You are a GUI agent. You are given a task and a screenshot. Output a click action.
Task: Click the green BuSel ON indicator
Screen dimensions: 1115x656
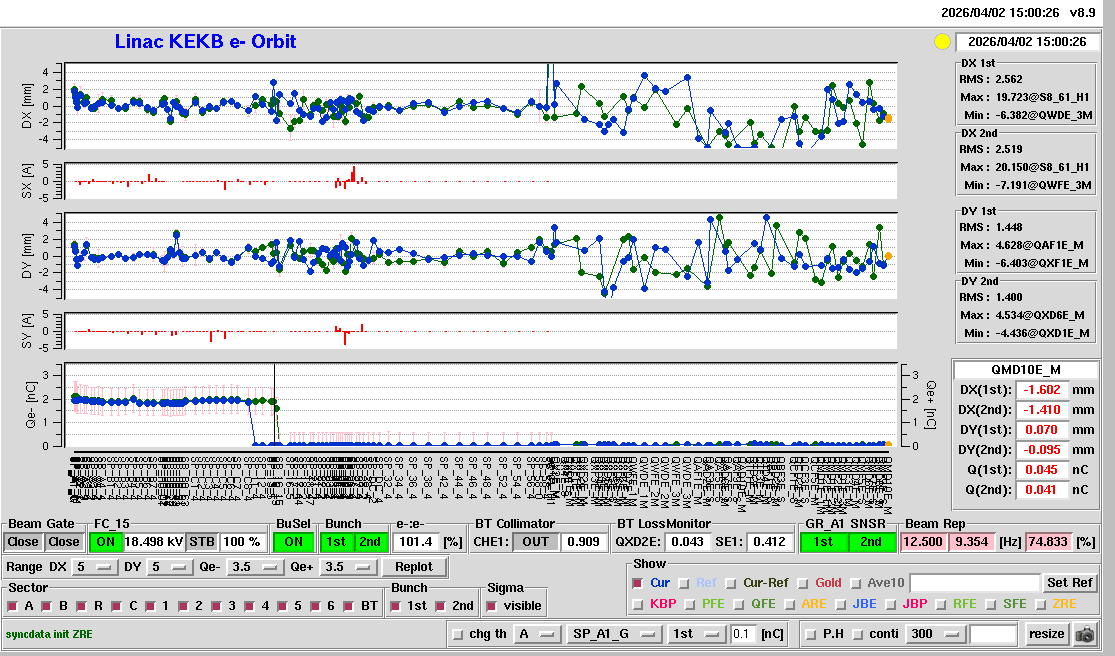(x=292, y=542)
